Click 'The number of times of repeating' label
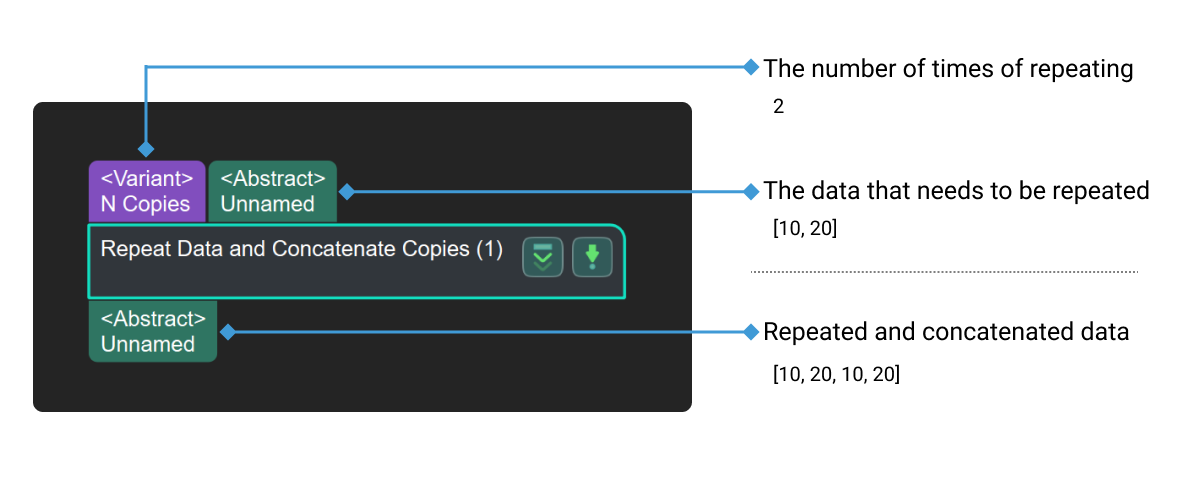 tap(948, 69)
